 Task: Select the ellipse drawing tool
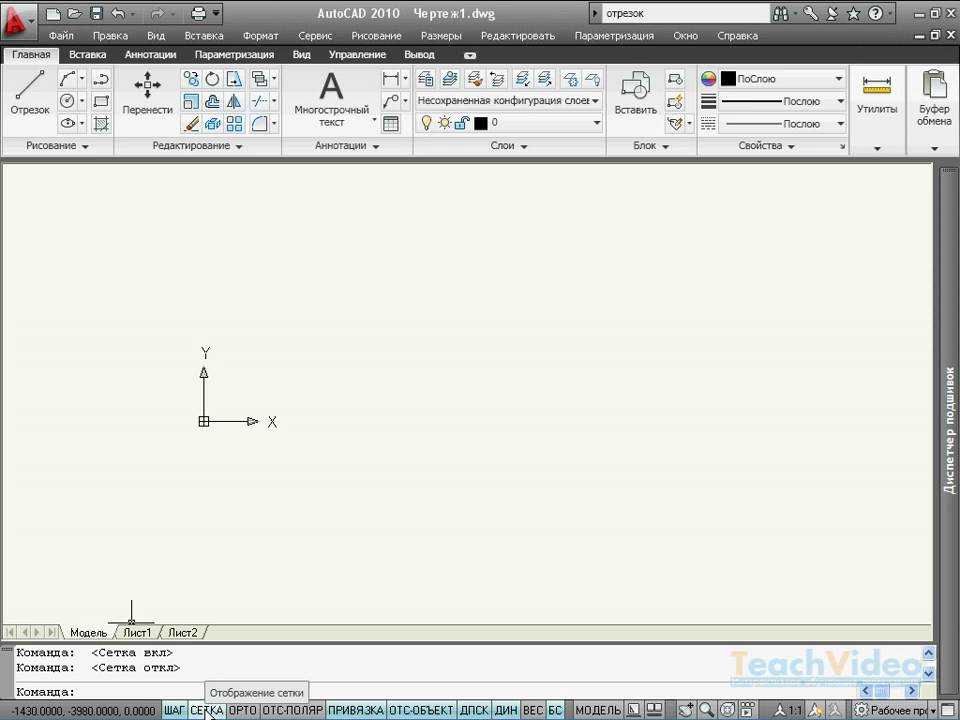(67, 123)
